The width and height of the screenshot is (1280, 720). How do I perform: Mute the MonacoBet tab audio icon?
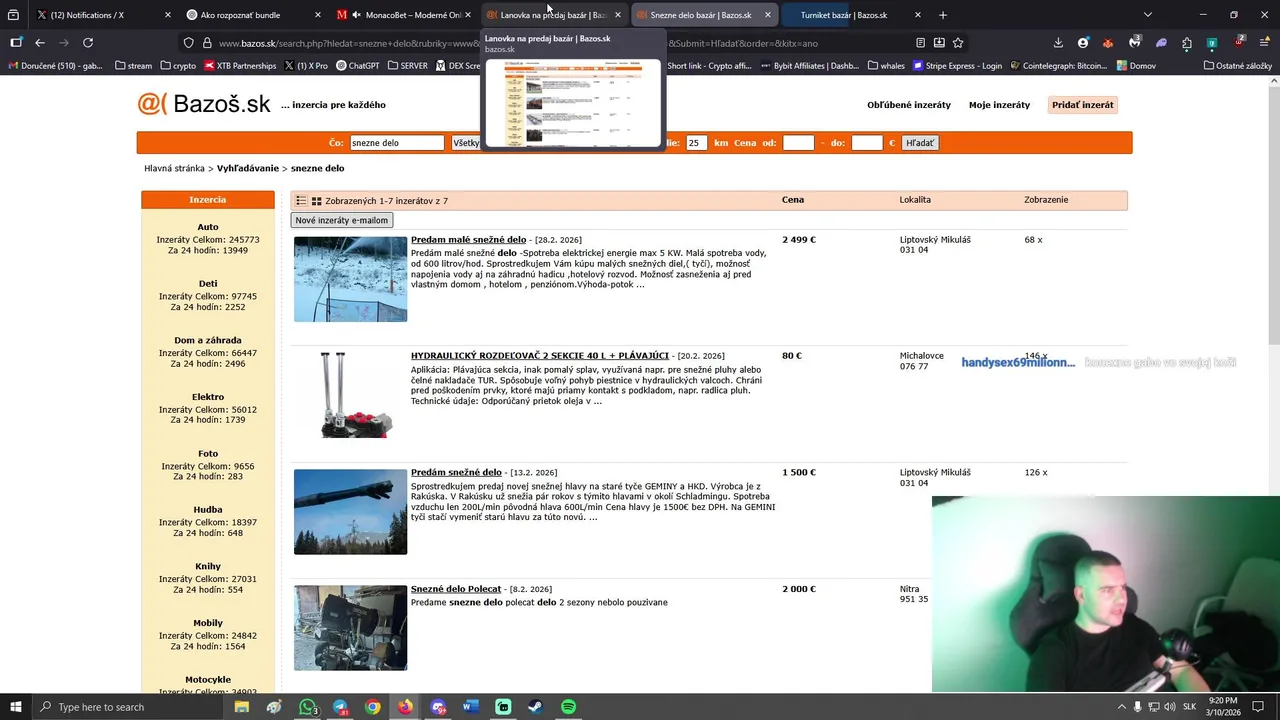click(x=356, y=15)
